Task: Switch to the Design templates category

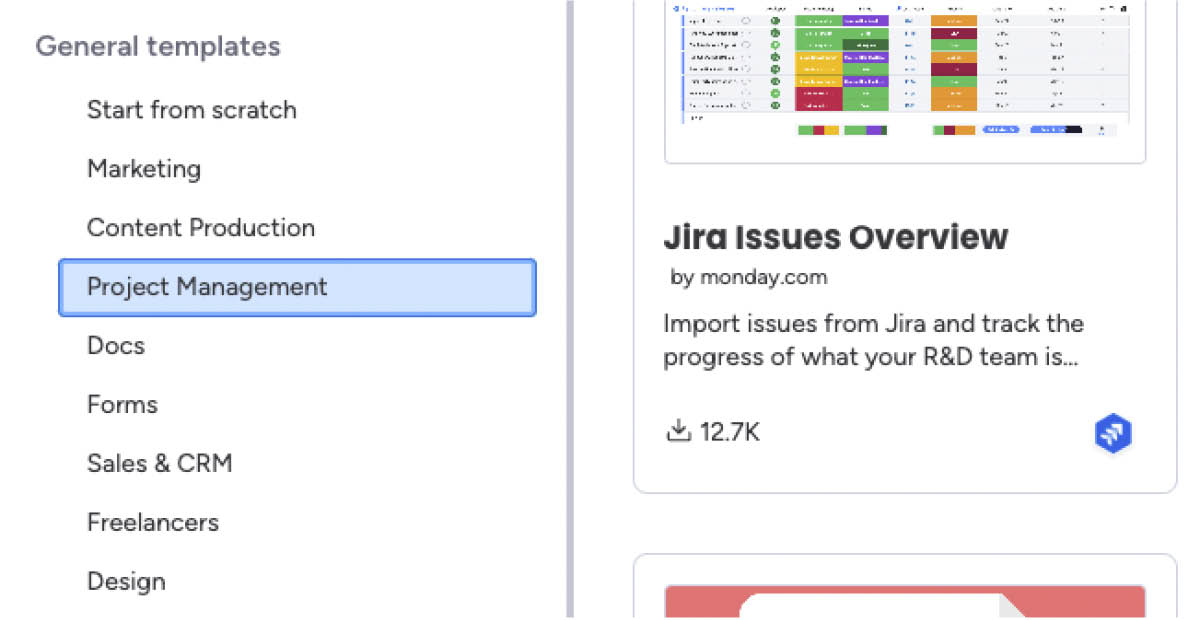Action: (126, 582)
